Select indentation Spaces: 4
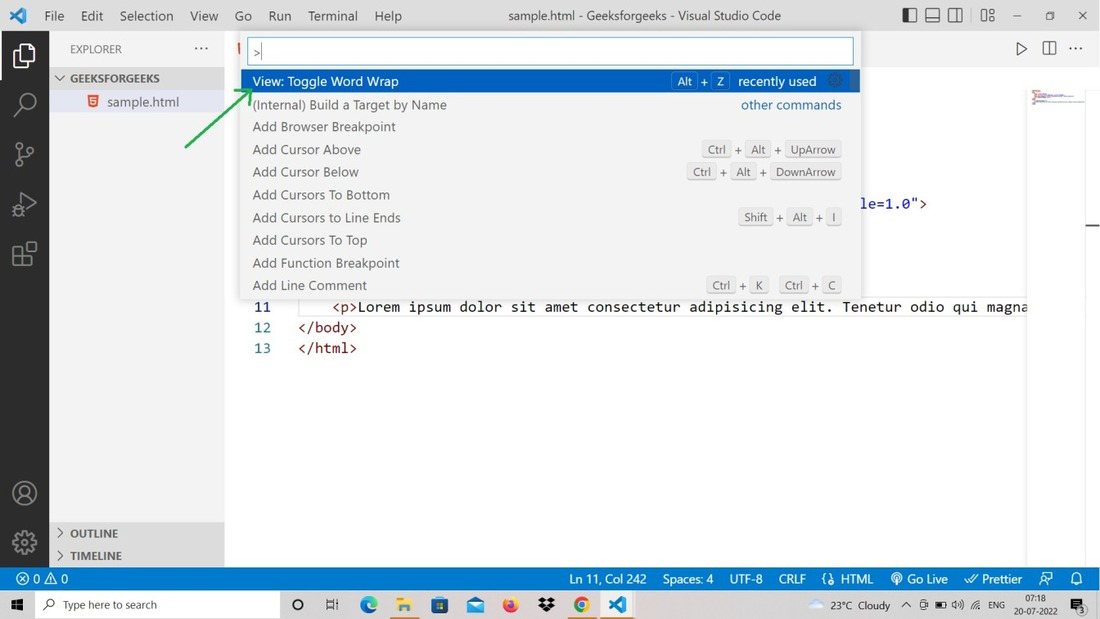Viewport: 1100px width, 619px height. 688,579
